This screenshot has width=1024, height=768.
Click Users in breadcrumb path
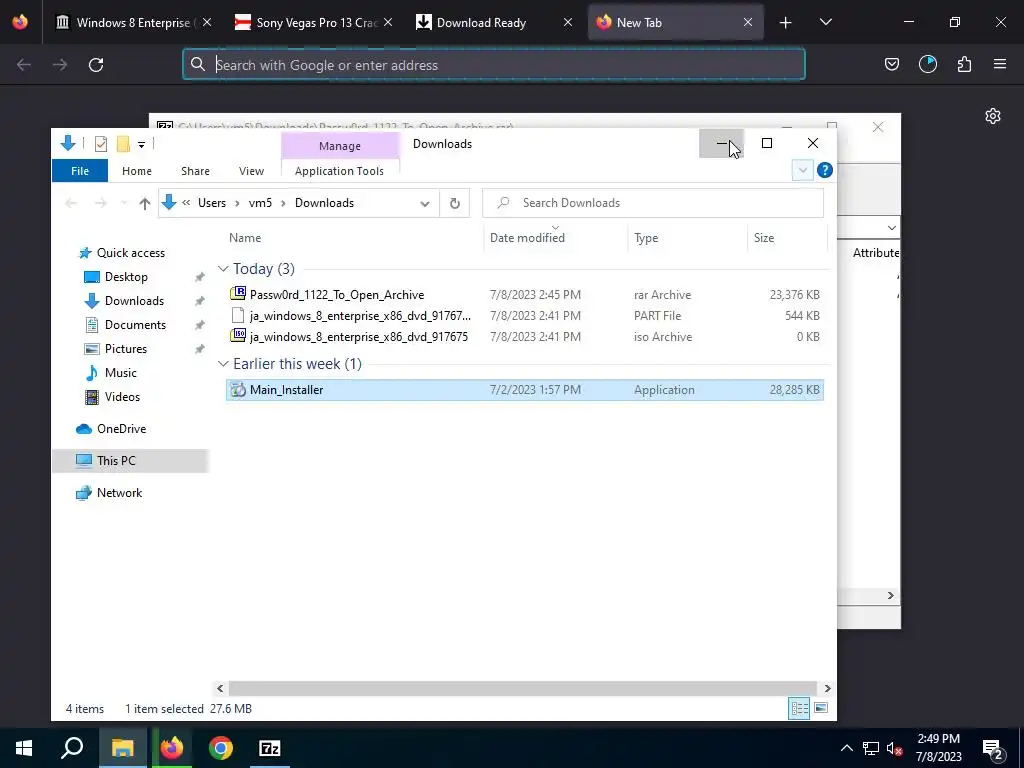click(x=212, y=203)
